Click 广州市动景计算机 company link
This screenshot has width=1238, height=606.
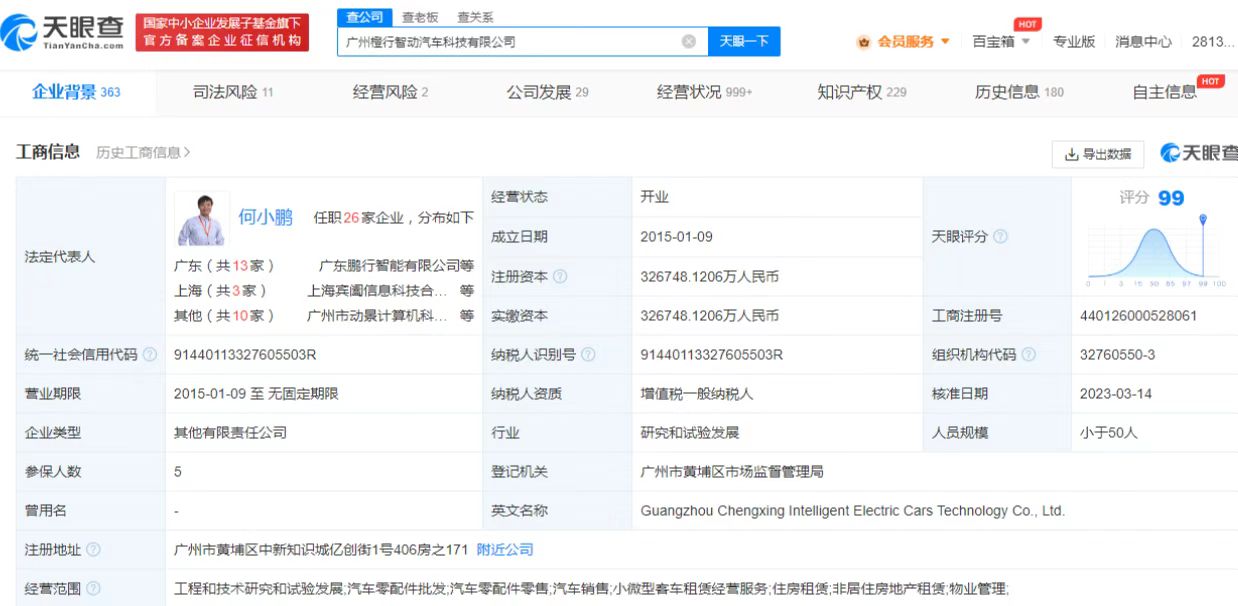click(x=377, y=316)
